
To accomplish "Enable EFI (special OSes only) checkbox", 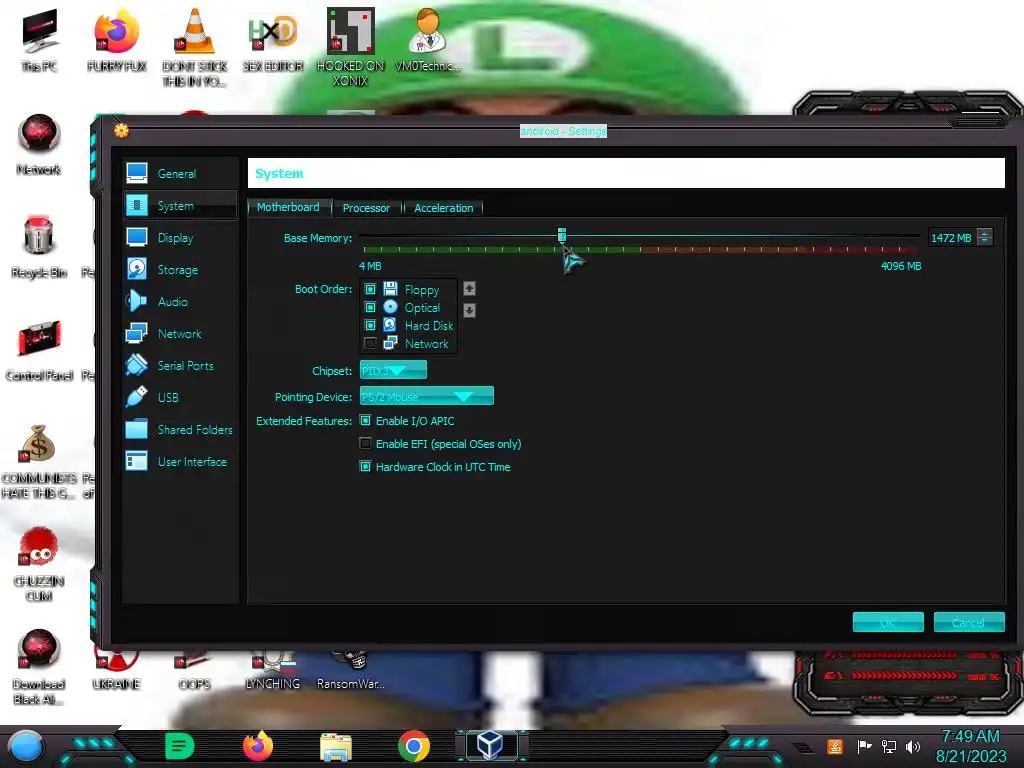I will click(x=366, y=443).
